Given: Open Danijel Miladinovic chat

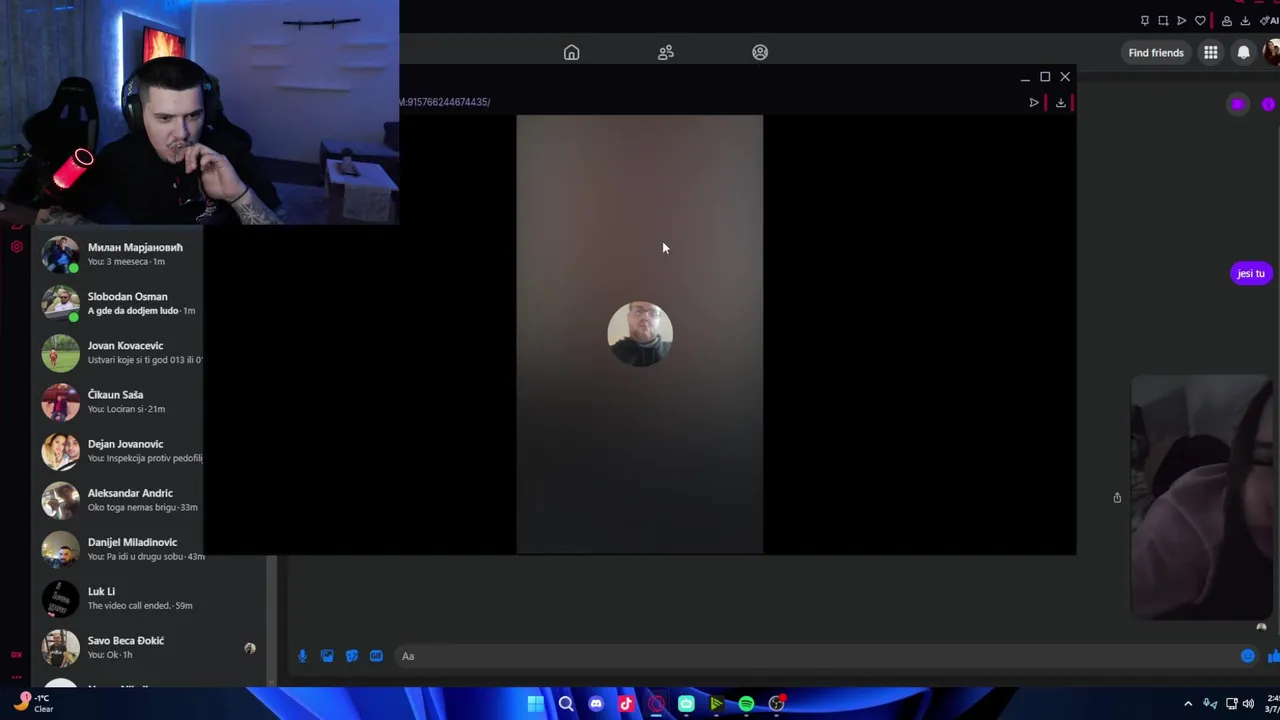Looking at the screenshot, I should [x=120, y=548].
